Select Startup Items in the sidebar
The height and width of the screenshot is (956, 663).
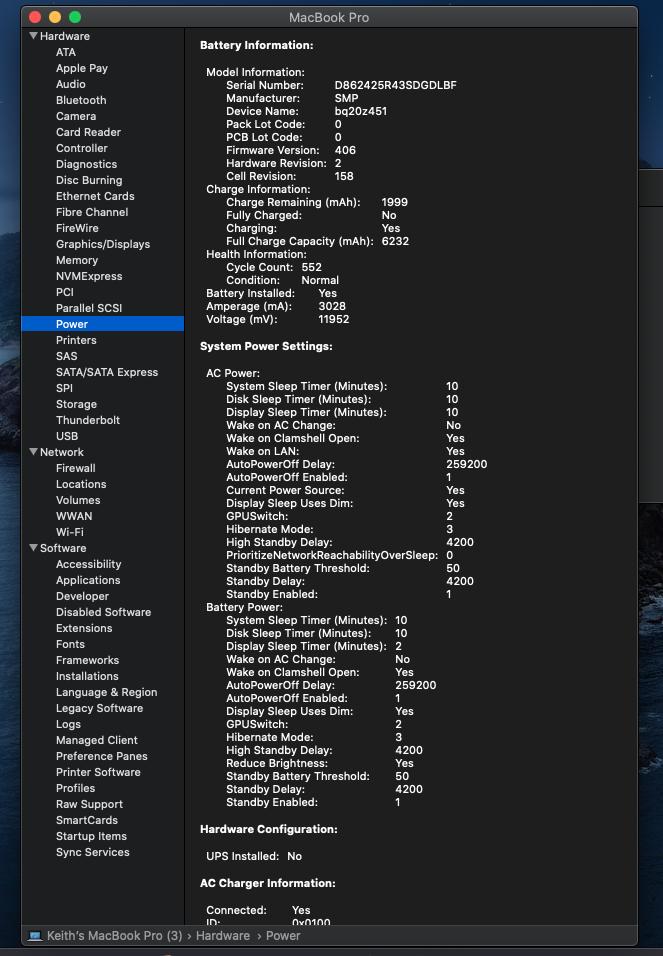pos(91,836)
